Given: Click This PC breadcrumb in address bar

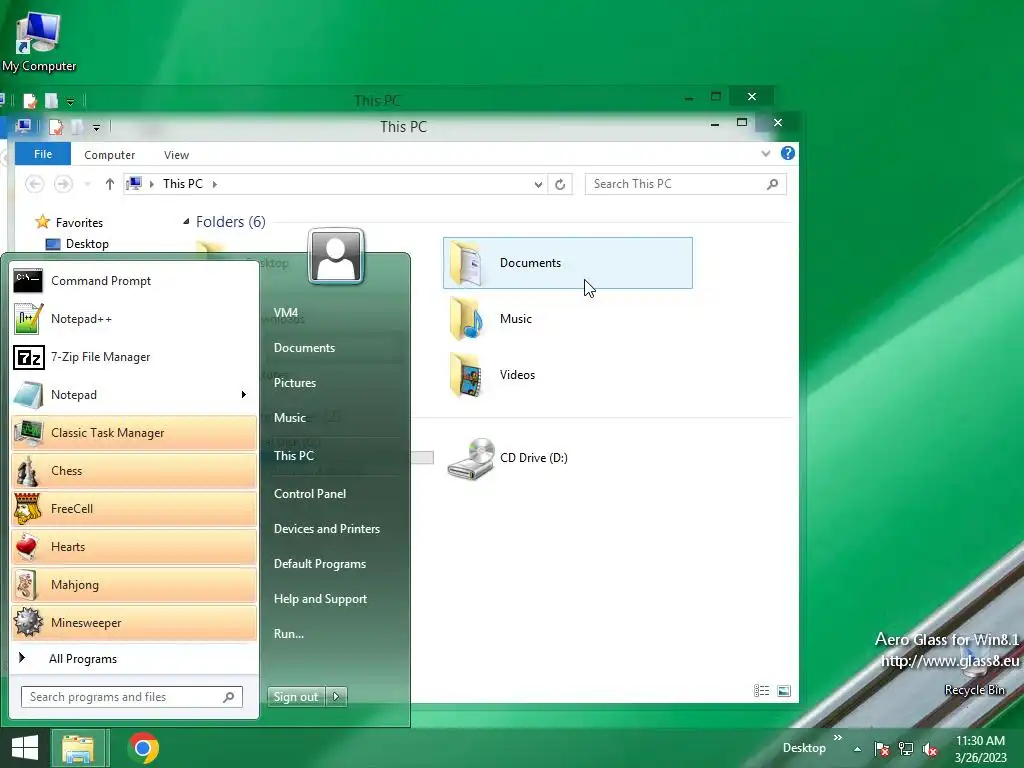Looking at the screenshot, I should (x=183, y=184).
